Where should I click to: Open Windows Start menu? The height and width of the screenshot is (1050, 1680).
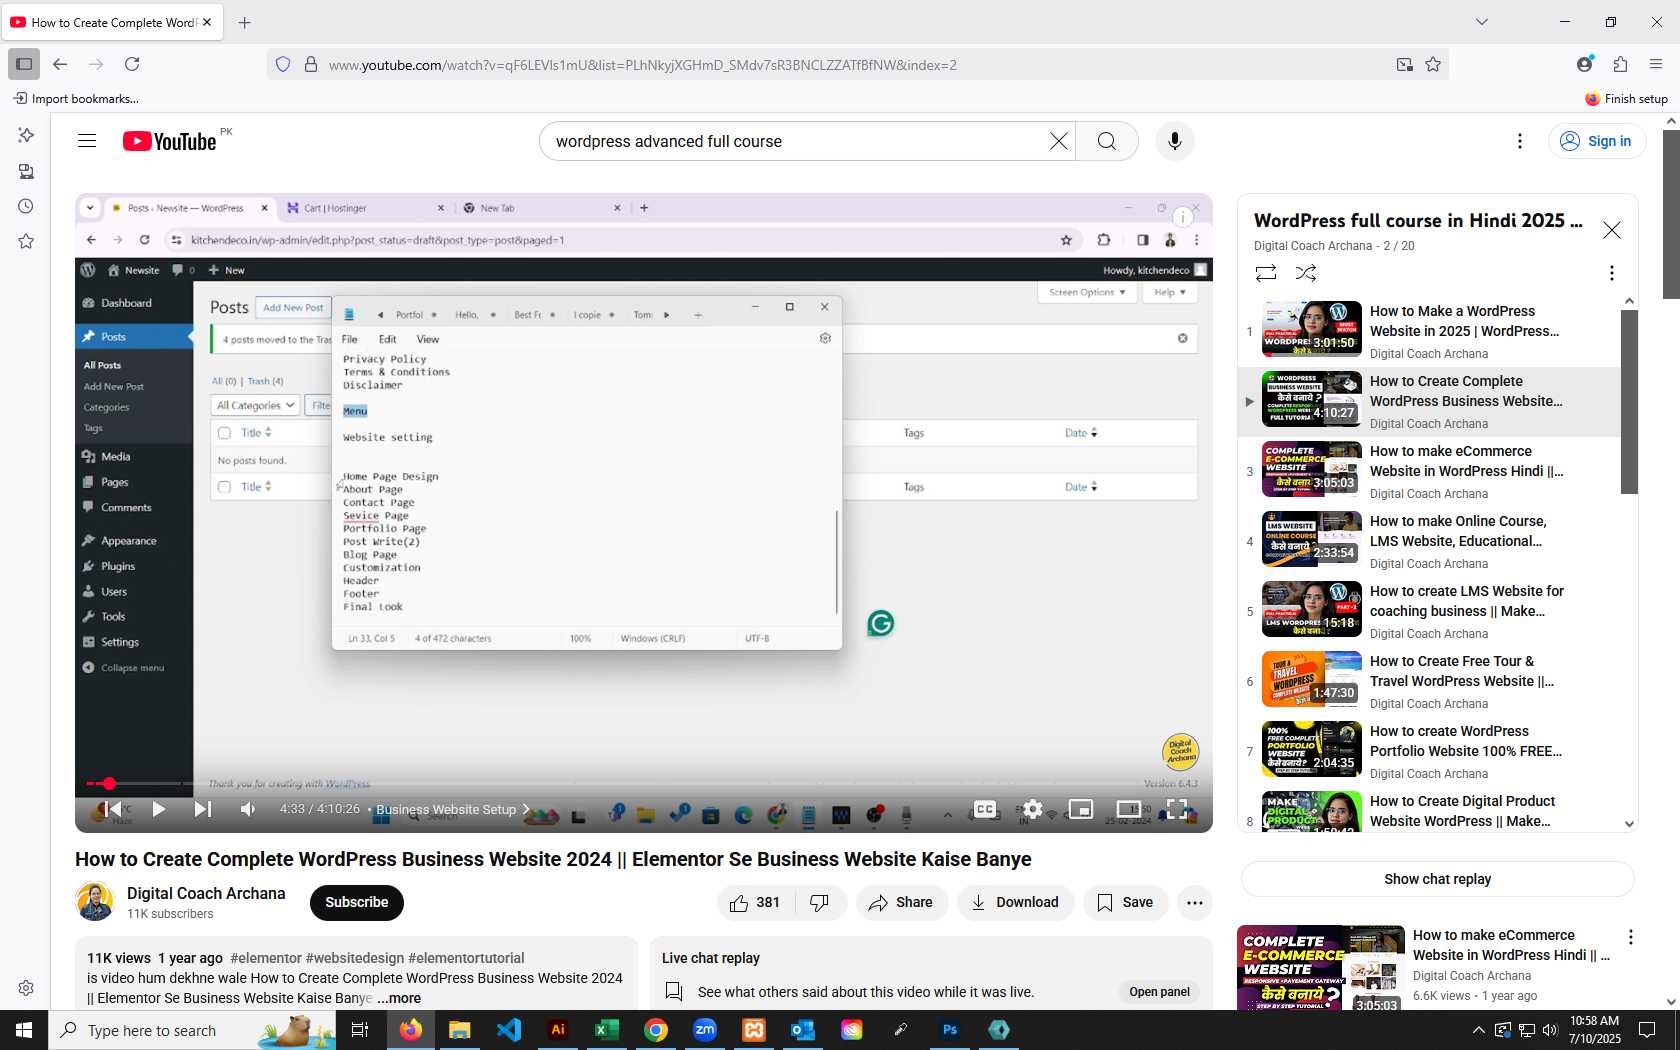(x=24, y=1030)
